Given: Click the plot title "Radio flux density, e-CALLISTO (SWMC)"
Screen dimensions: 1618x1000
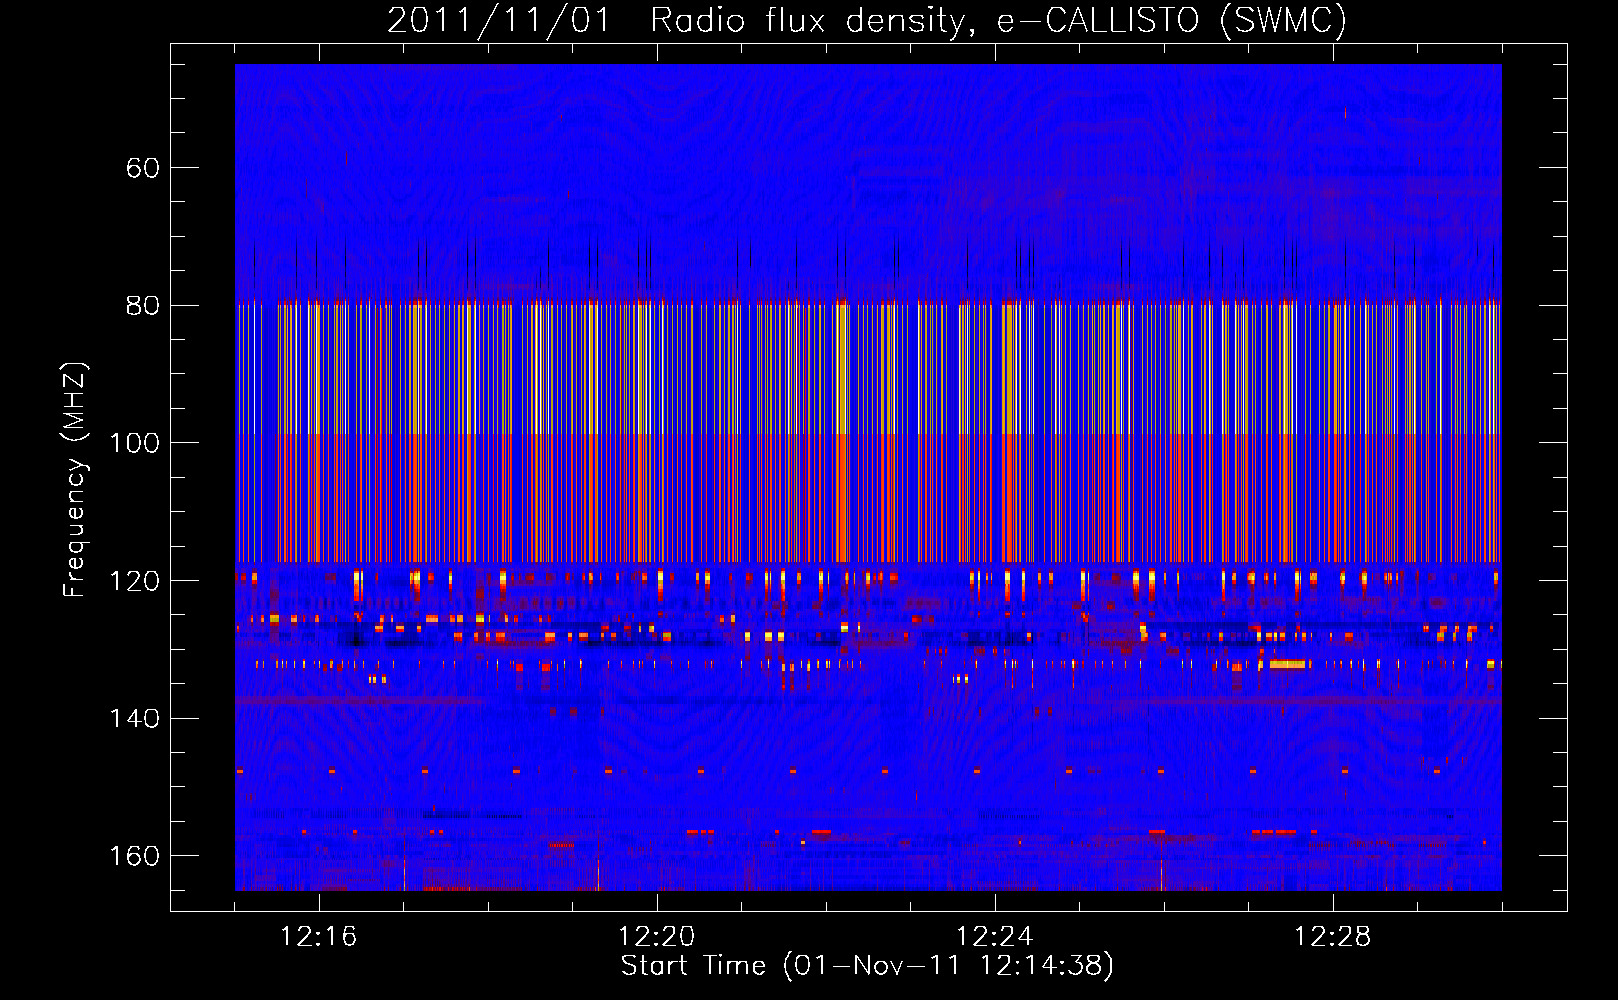Looking at the screenshot, I should pos(998,20).
